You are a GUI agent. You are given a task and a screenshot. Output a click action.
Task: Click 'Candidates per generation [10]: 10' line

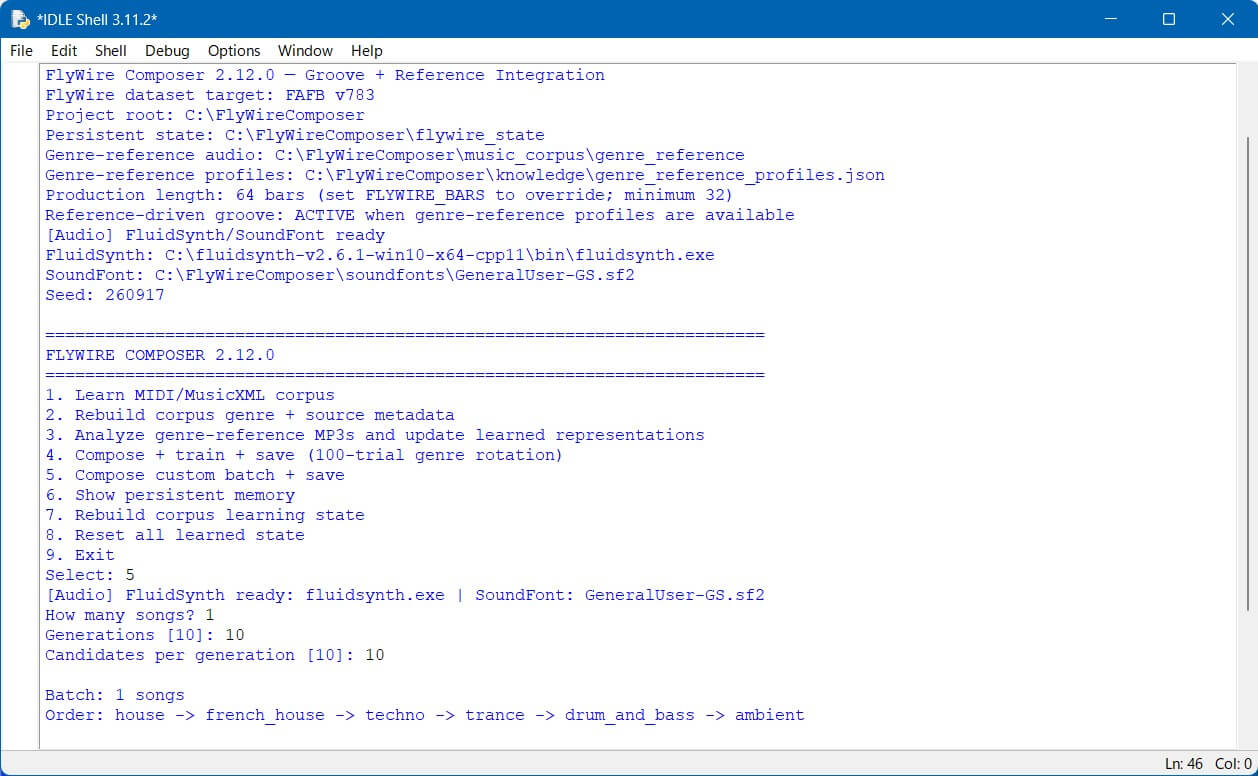coord(215,655)
